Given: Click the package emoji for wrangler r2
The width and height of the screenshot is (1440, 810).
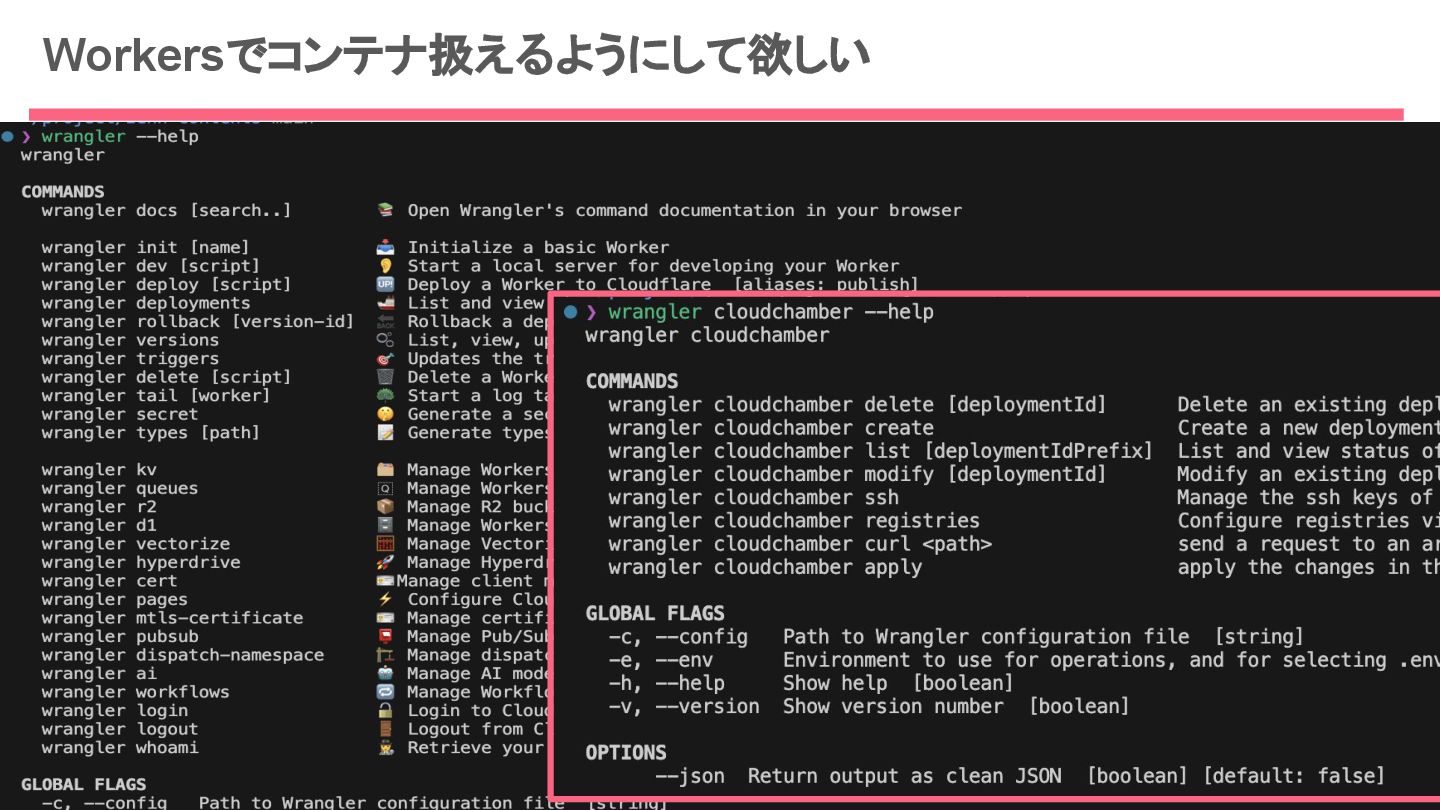Looking at the screenshot, I should 385,507.
